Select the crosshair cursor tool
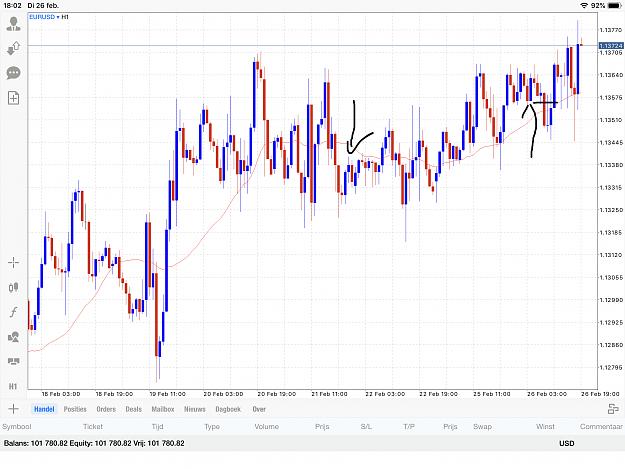 (14, 262)
